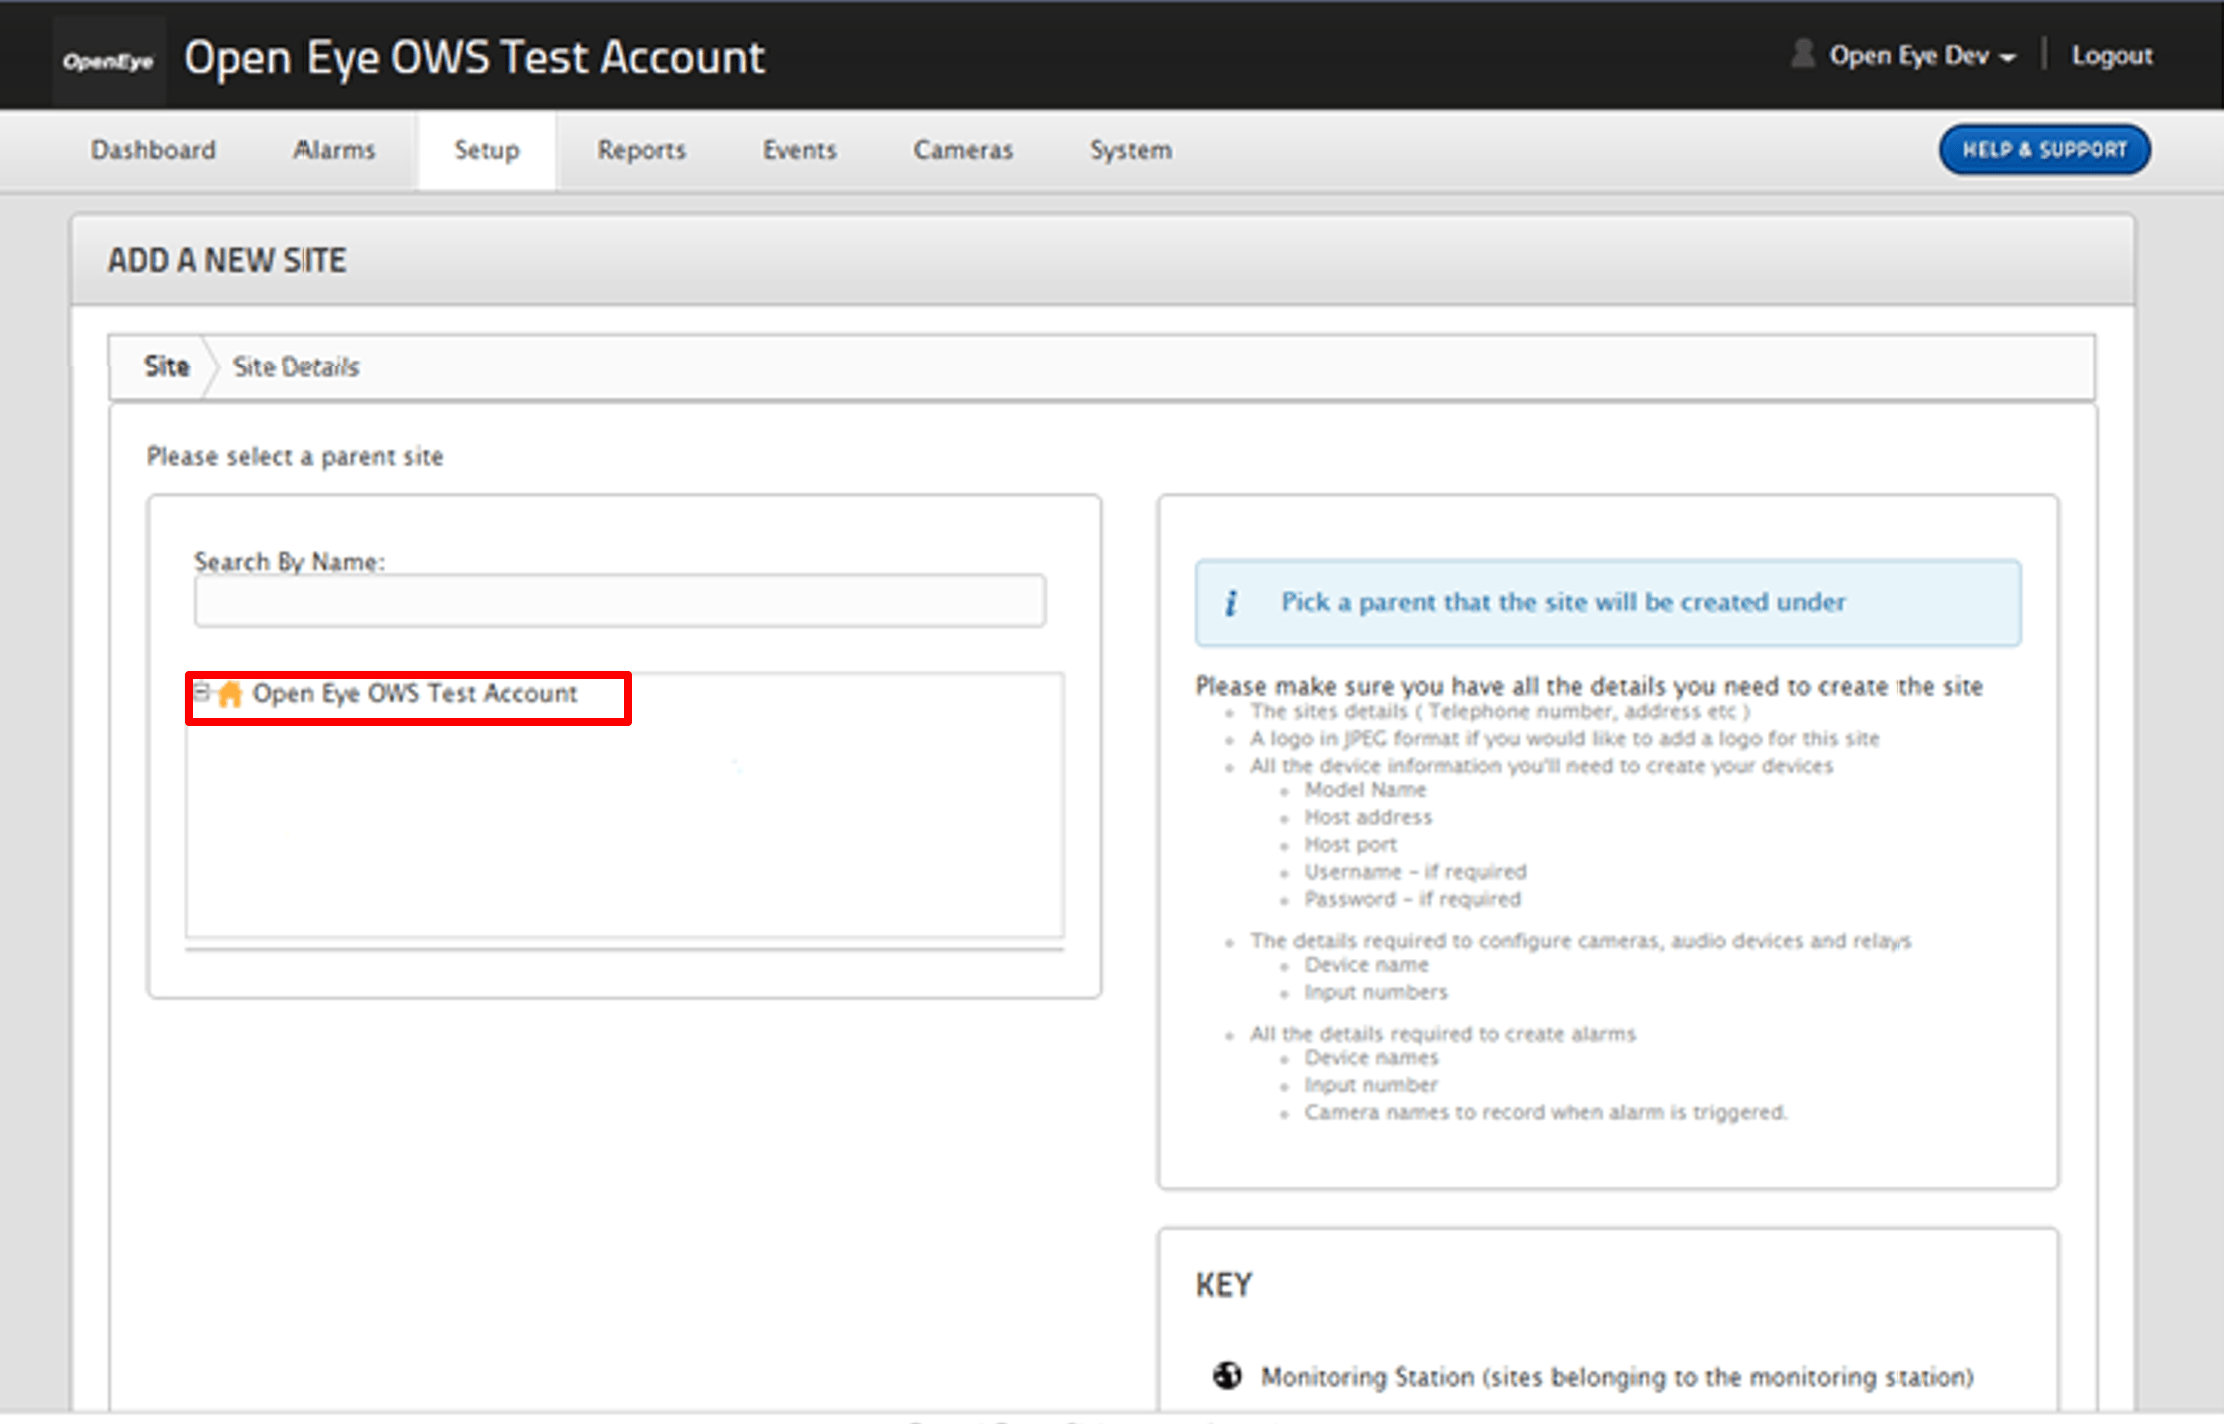This screenshot has height=1424, width=2224.
Task: Open the Reports menu tab
Action: 641,150
